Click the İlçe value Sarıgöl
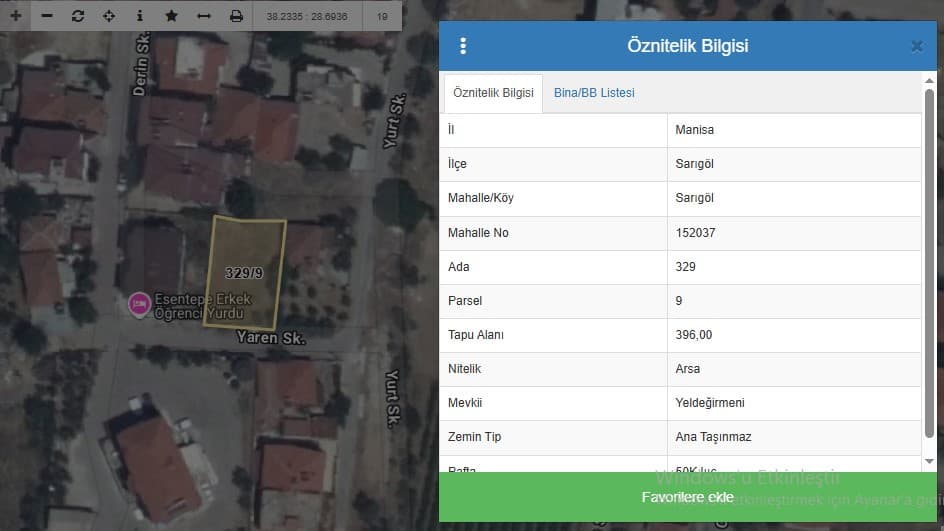This screenshot has height=531, width=944. [x=694, y=164]
